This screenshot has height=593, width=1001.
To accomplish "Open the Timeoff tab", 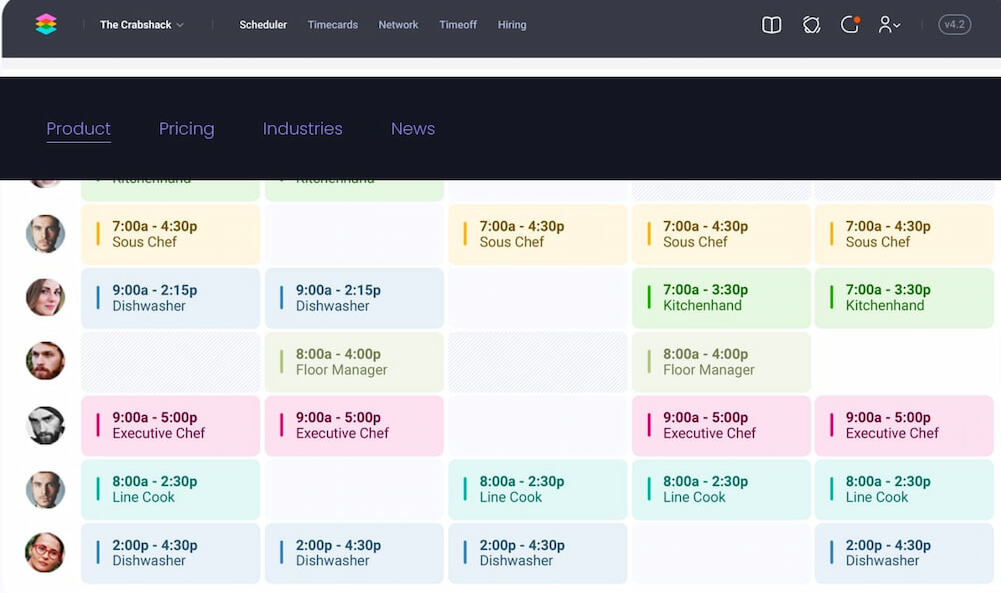I will coord(458,25).
